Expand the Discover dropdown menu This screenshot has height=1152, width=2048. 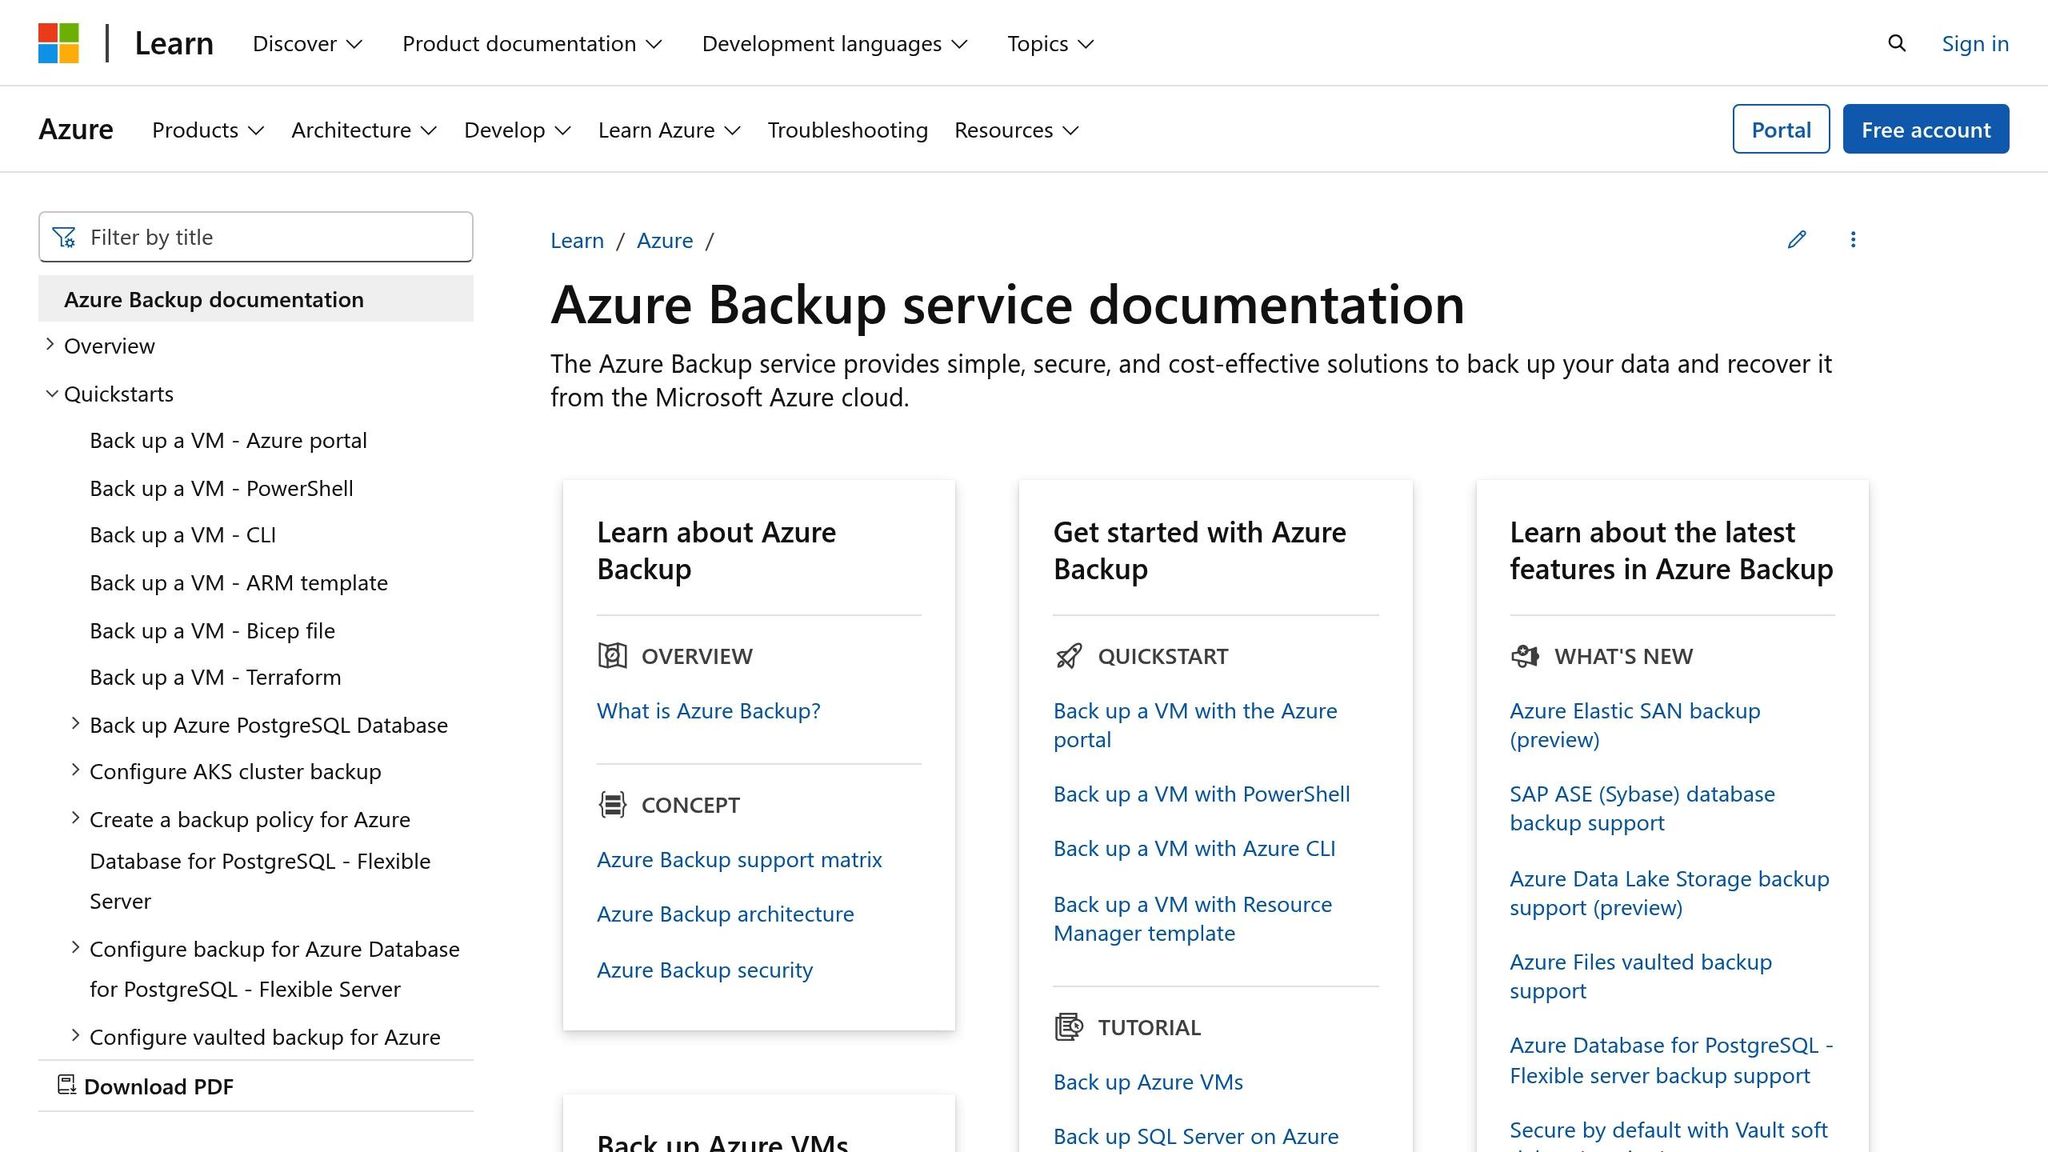click(307, 43)
